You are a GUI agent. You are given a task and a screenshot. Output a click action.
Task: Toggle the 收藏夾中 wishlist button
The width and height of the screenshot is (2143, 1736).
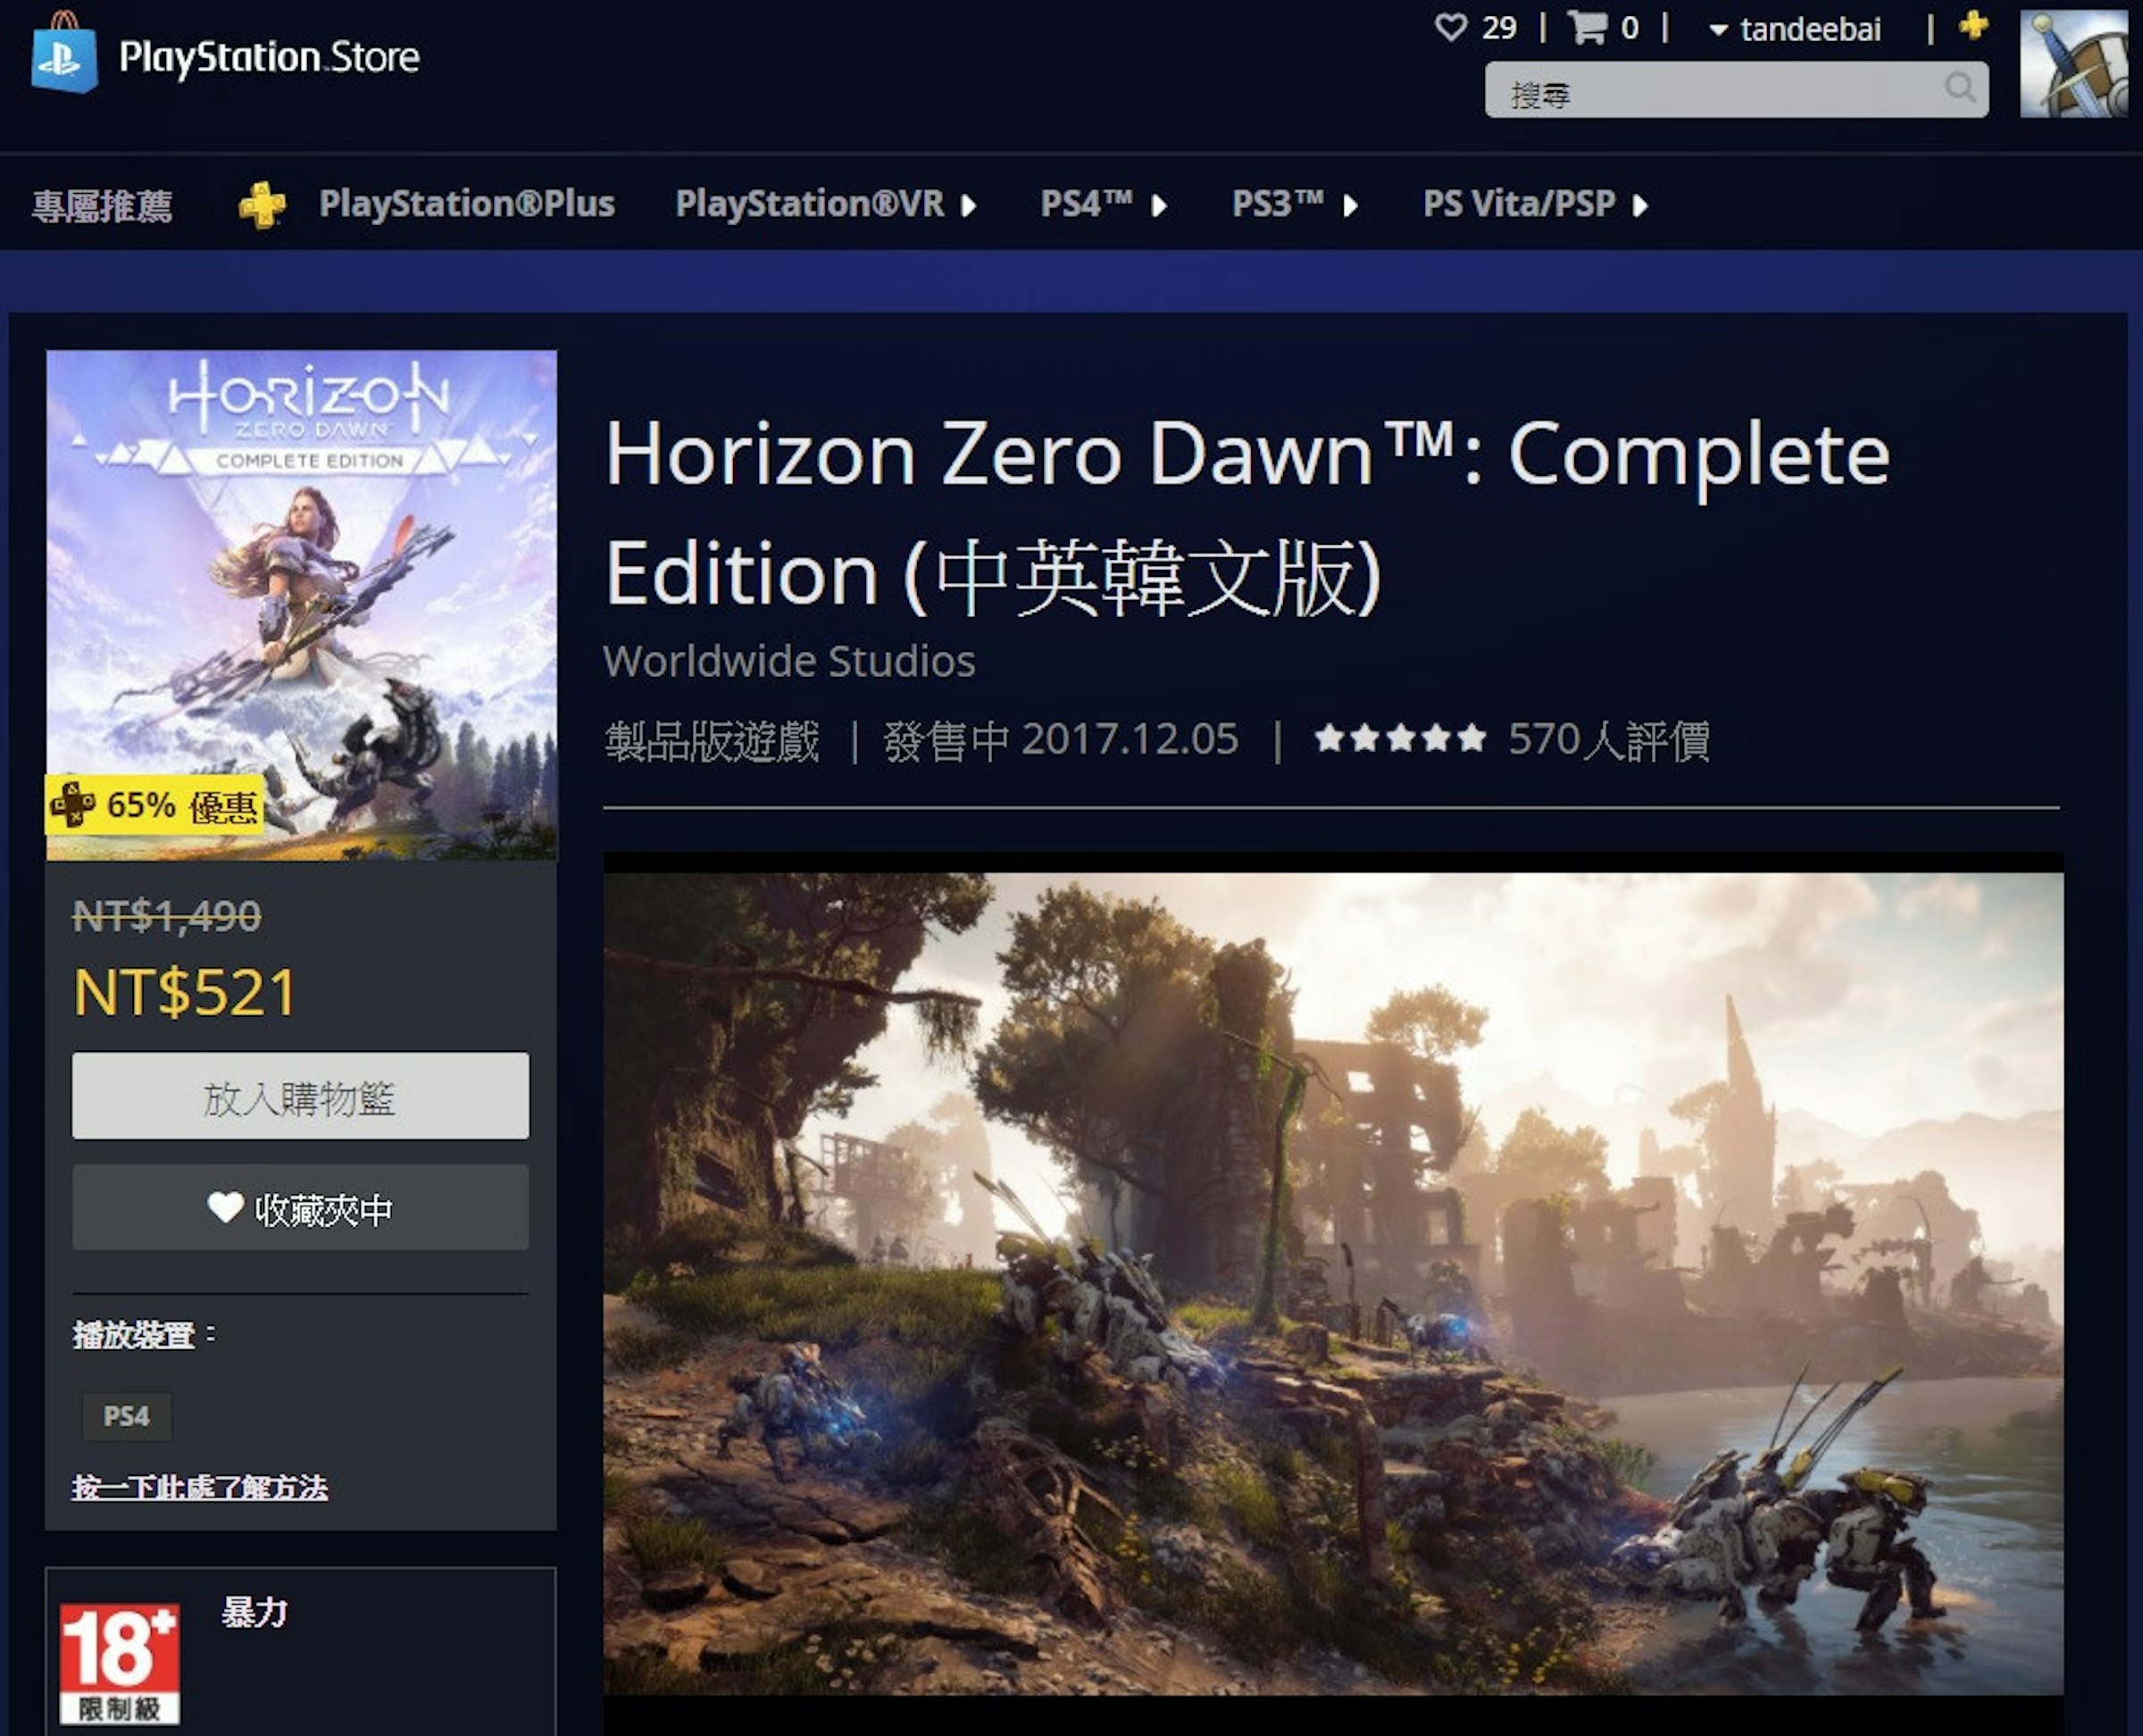coord(300,1207)
